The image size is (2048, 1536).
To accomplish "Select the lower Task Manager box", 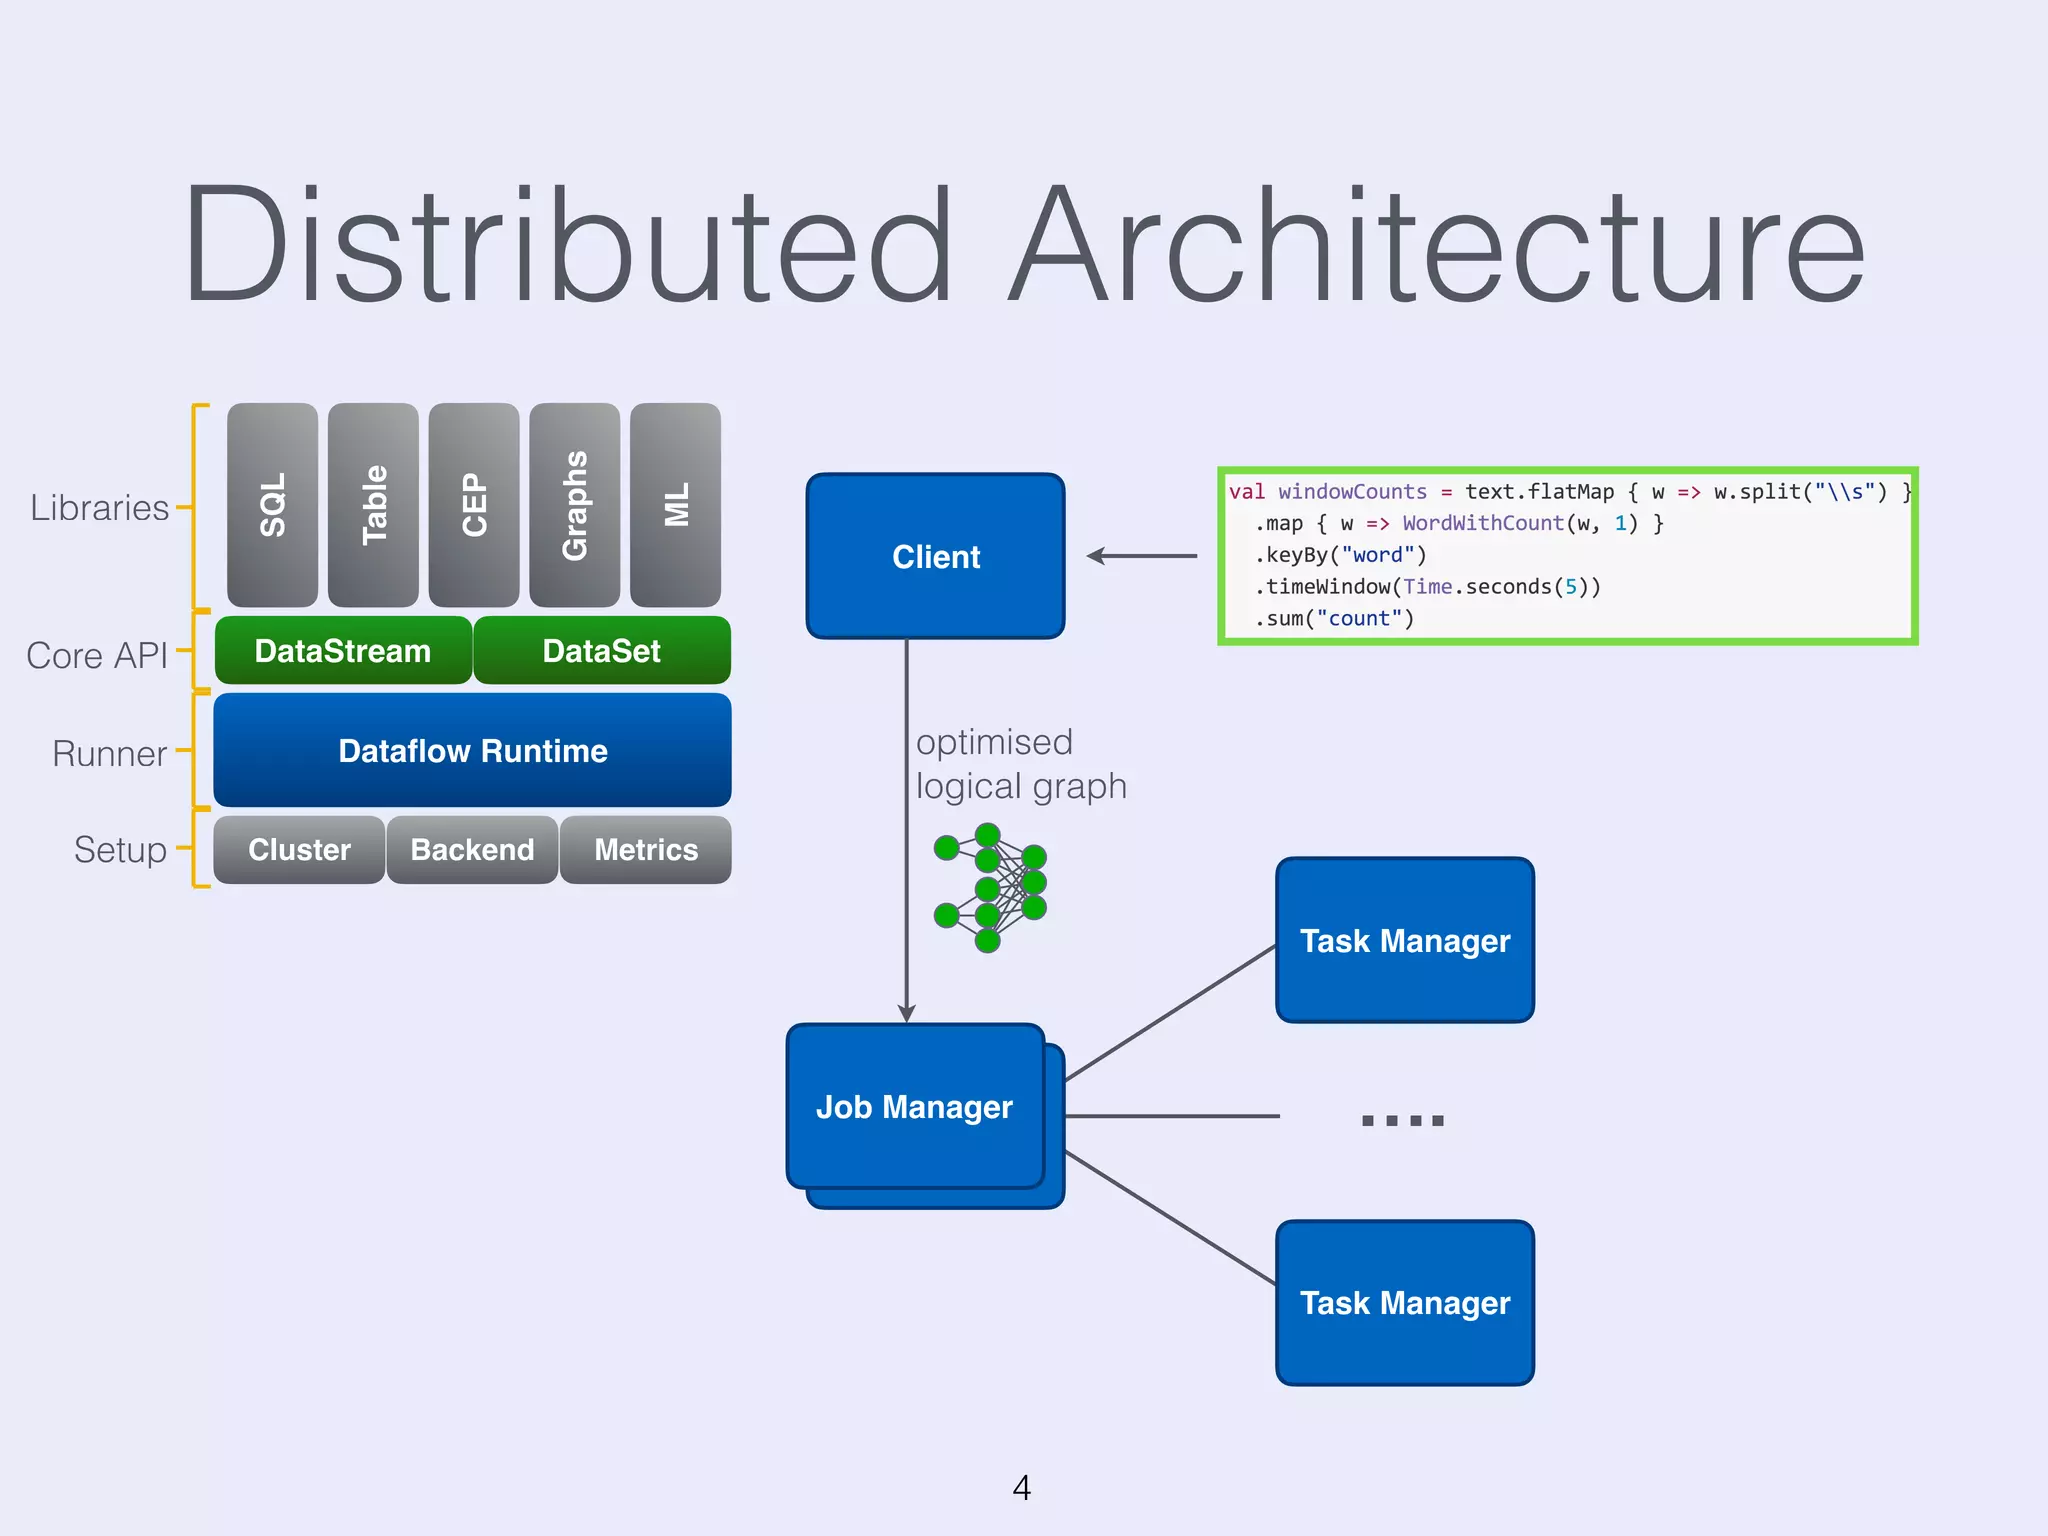I will tap(1405, 1303).
